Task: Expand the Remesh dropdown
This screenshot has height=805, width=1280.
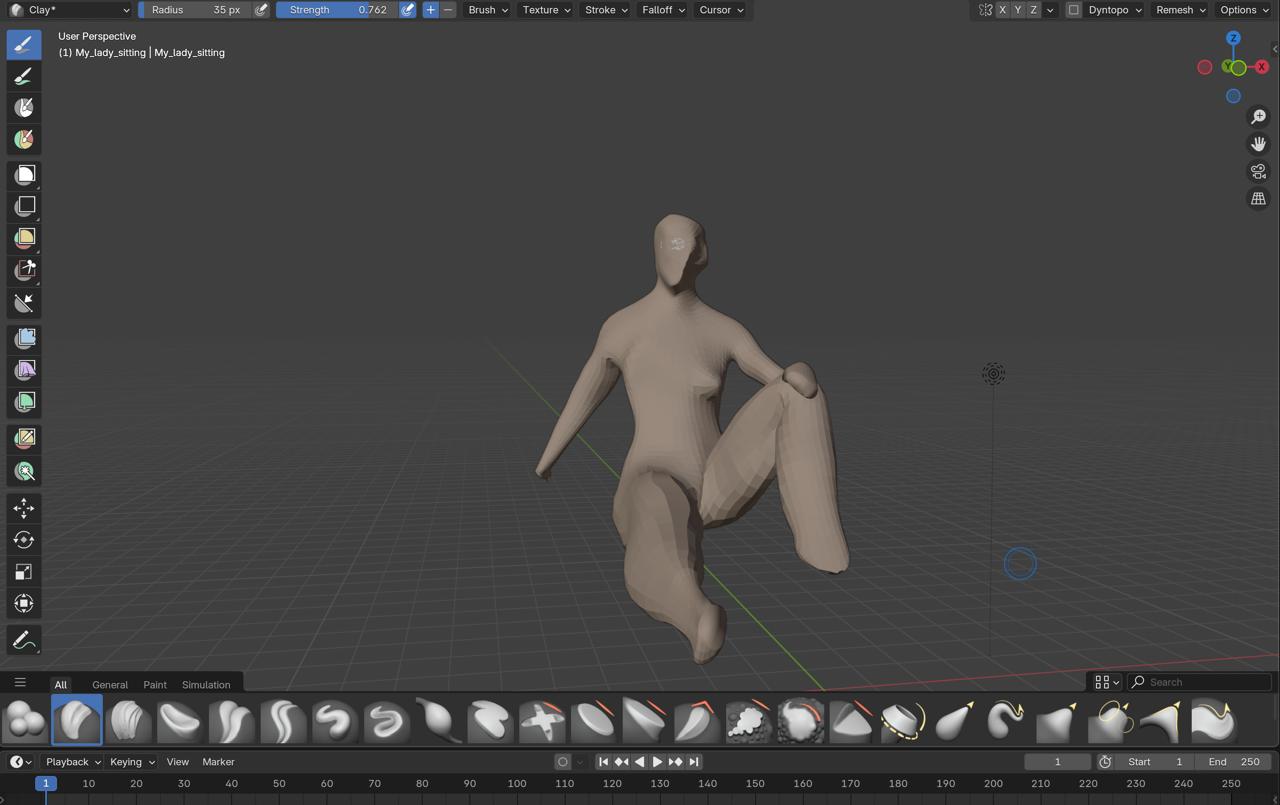Action: click(x=1180, y=10)
